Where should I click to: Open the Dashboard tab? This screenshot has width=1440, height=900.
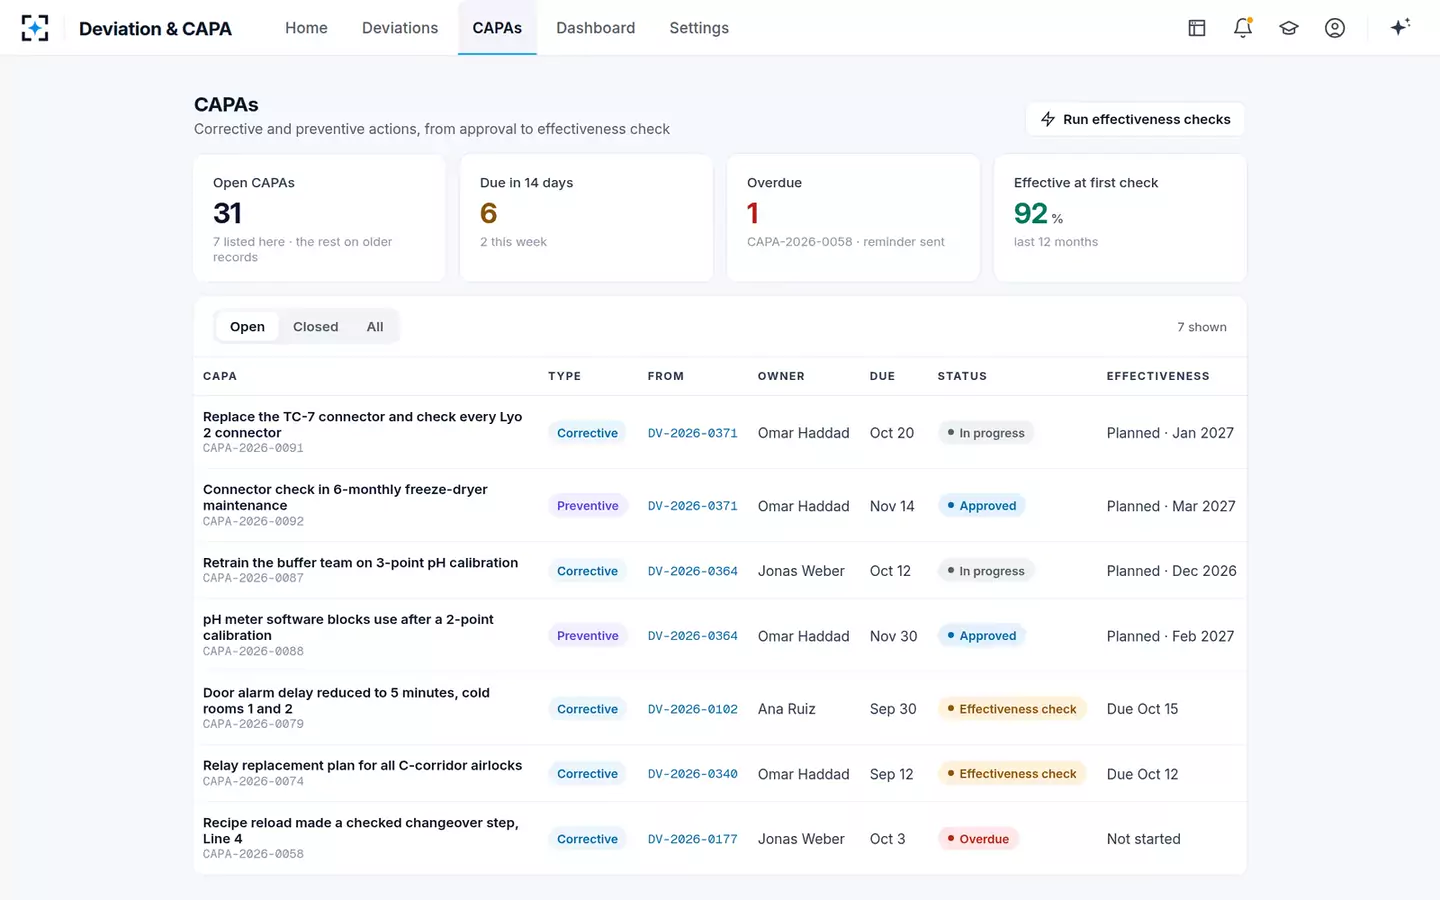595,28
